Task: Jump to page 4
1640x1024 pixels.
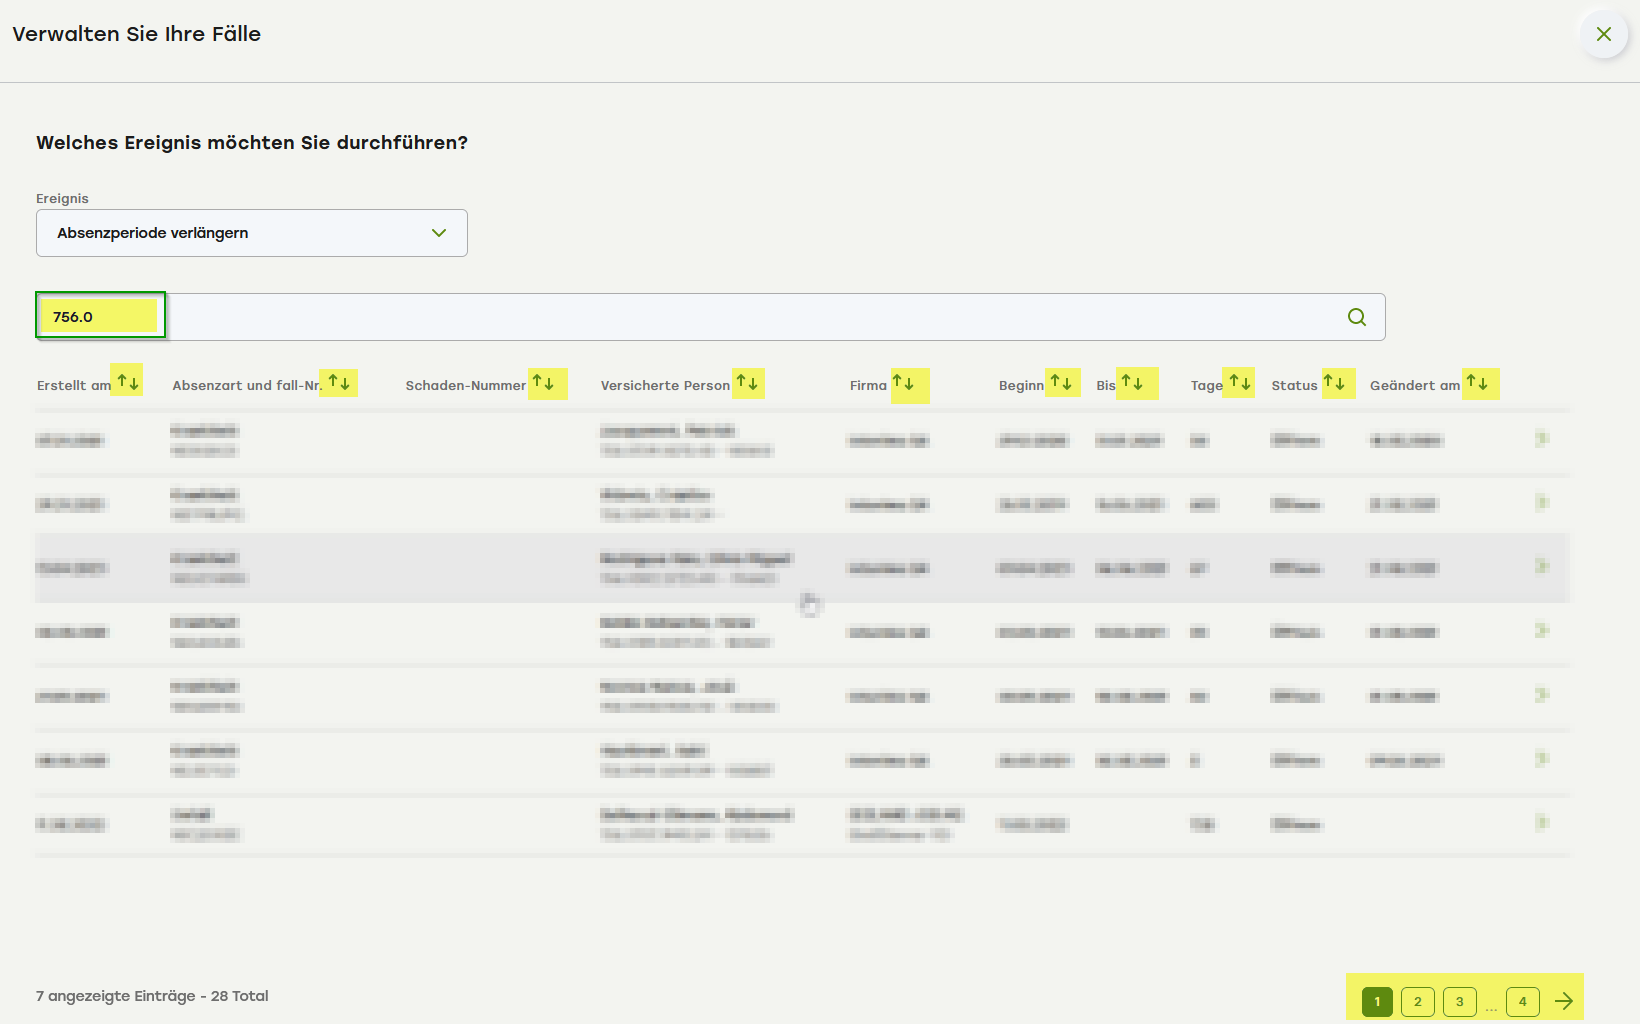Action: 1522,1001
